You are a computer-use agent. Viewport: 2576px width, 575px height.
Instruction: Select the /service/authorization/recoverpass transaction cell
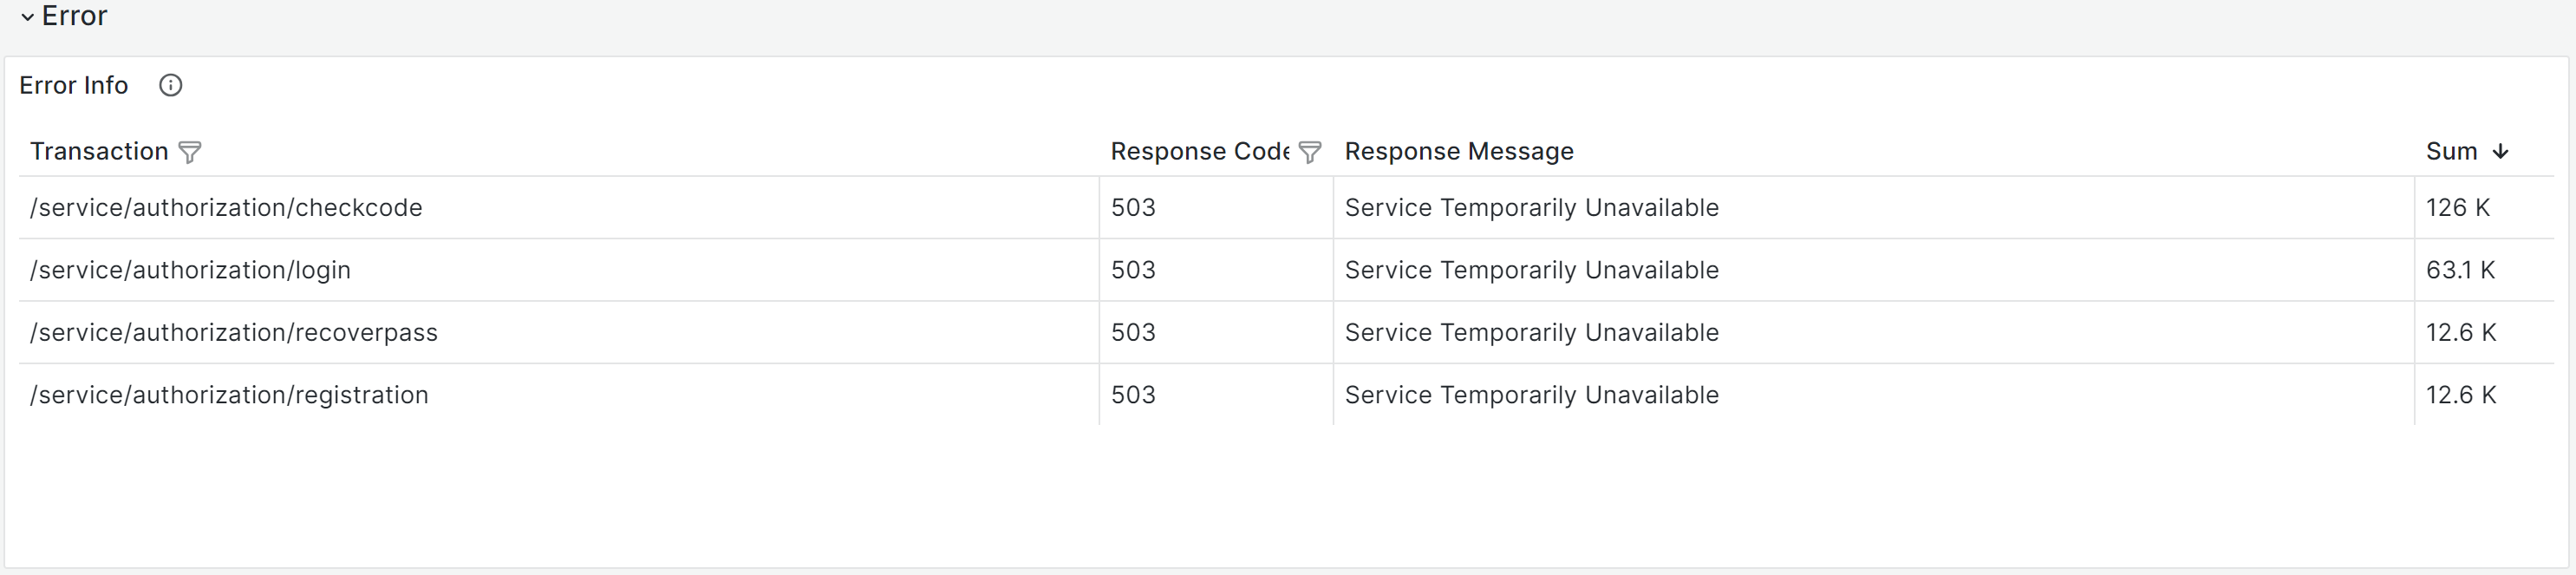pos(234,332)
